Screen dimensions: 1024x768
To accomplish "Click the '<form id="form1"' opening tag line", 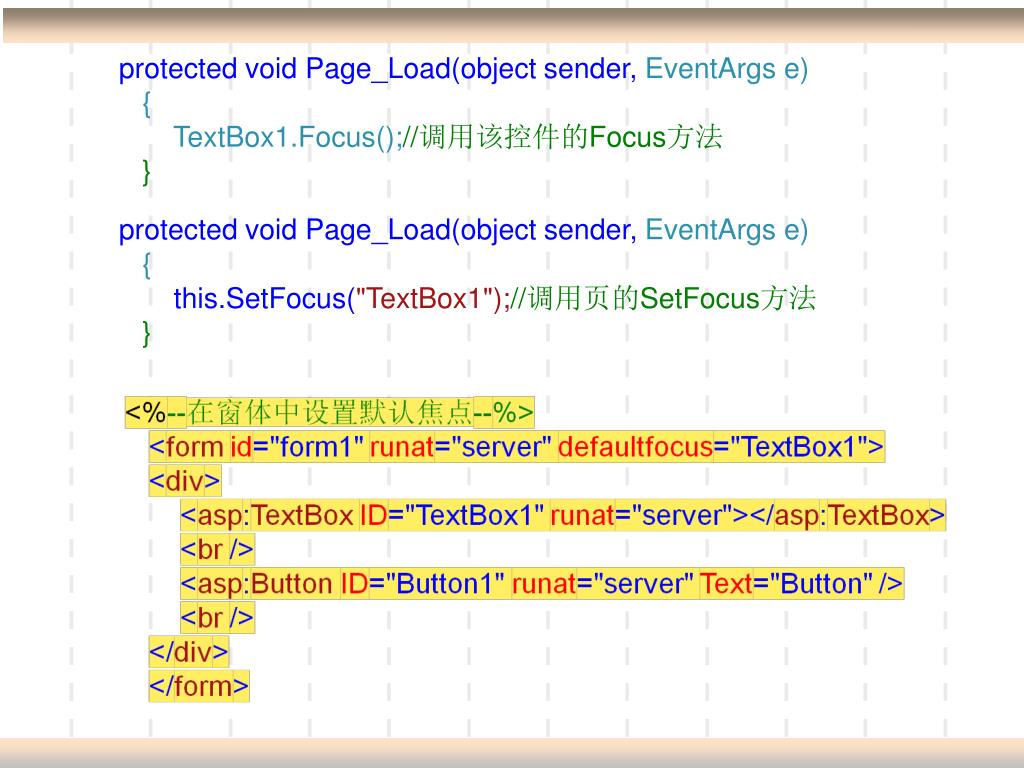I will (x=517, y=447).
